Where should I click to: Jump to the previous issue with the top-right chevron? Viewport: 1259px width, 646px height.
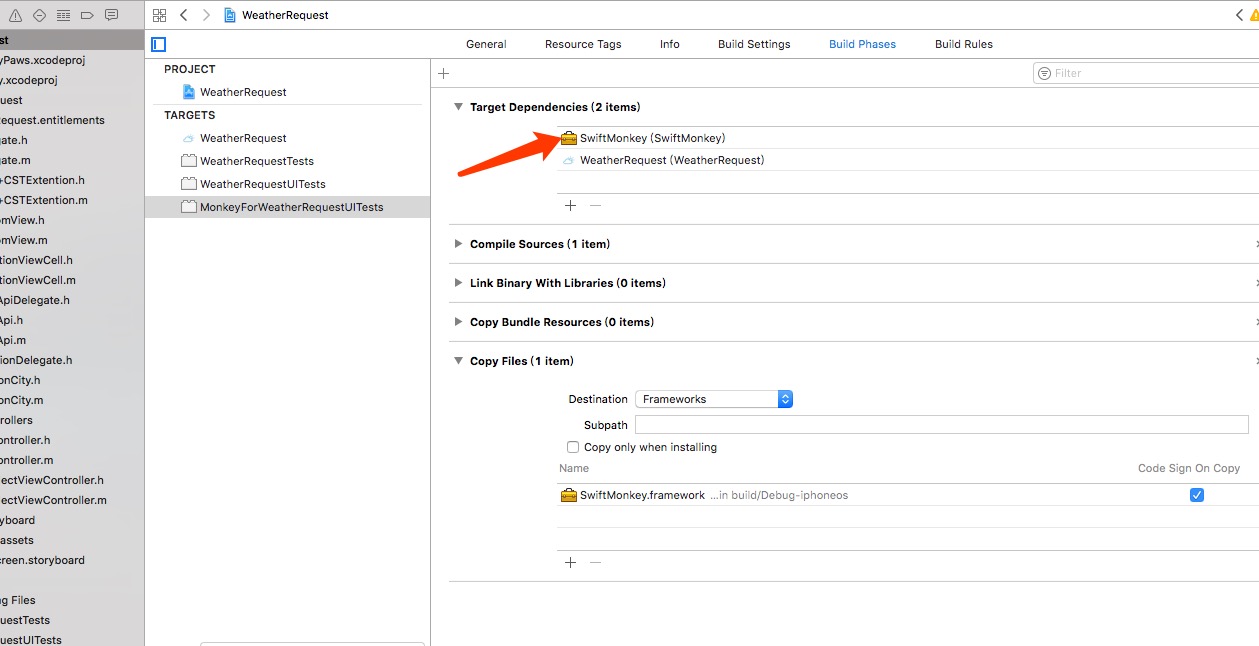pos(1240,15)
